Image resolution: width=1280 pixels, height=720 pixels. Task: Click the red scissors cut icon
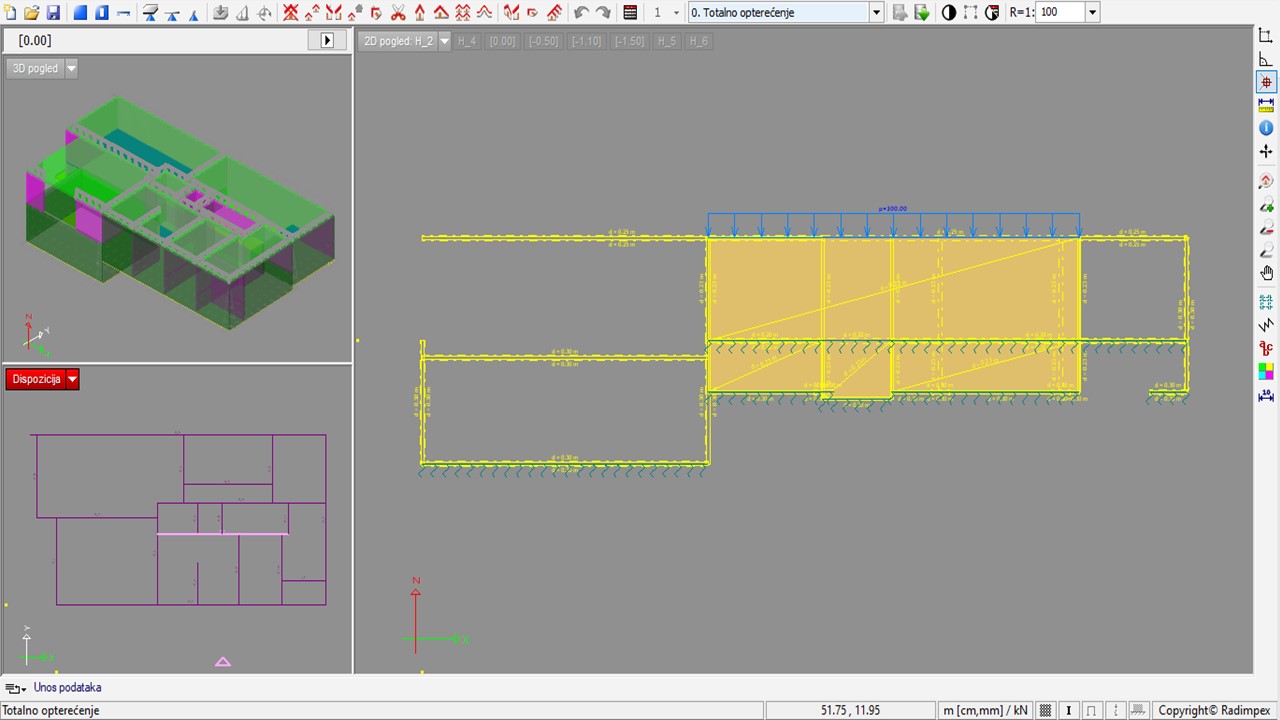tap(398, 13)
